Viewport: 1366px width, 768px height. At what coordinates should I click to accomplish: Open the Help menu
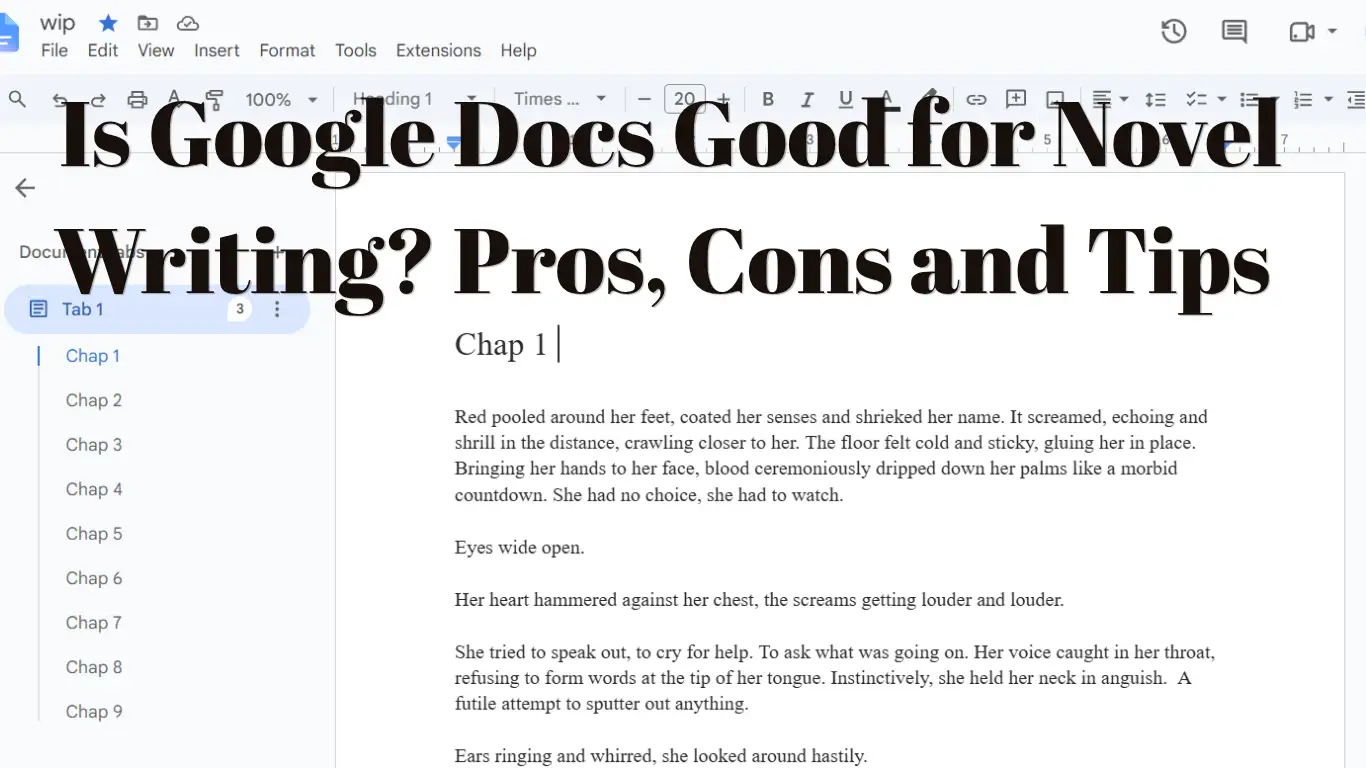518,50
